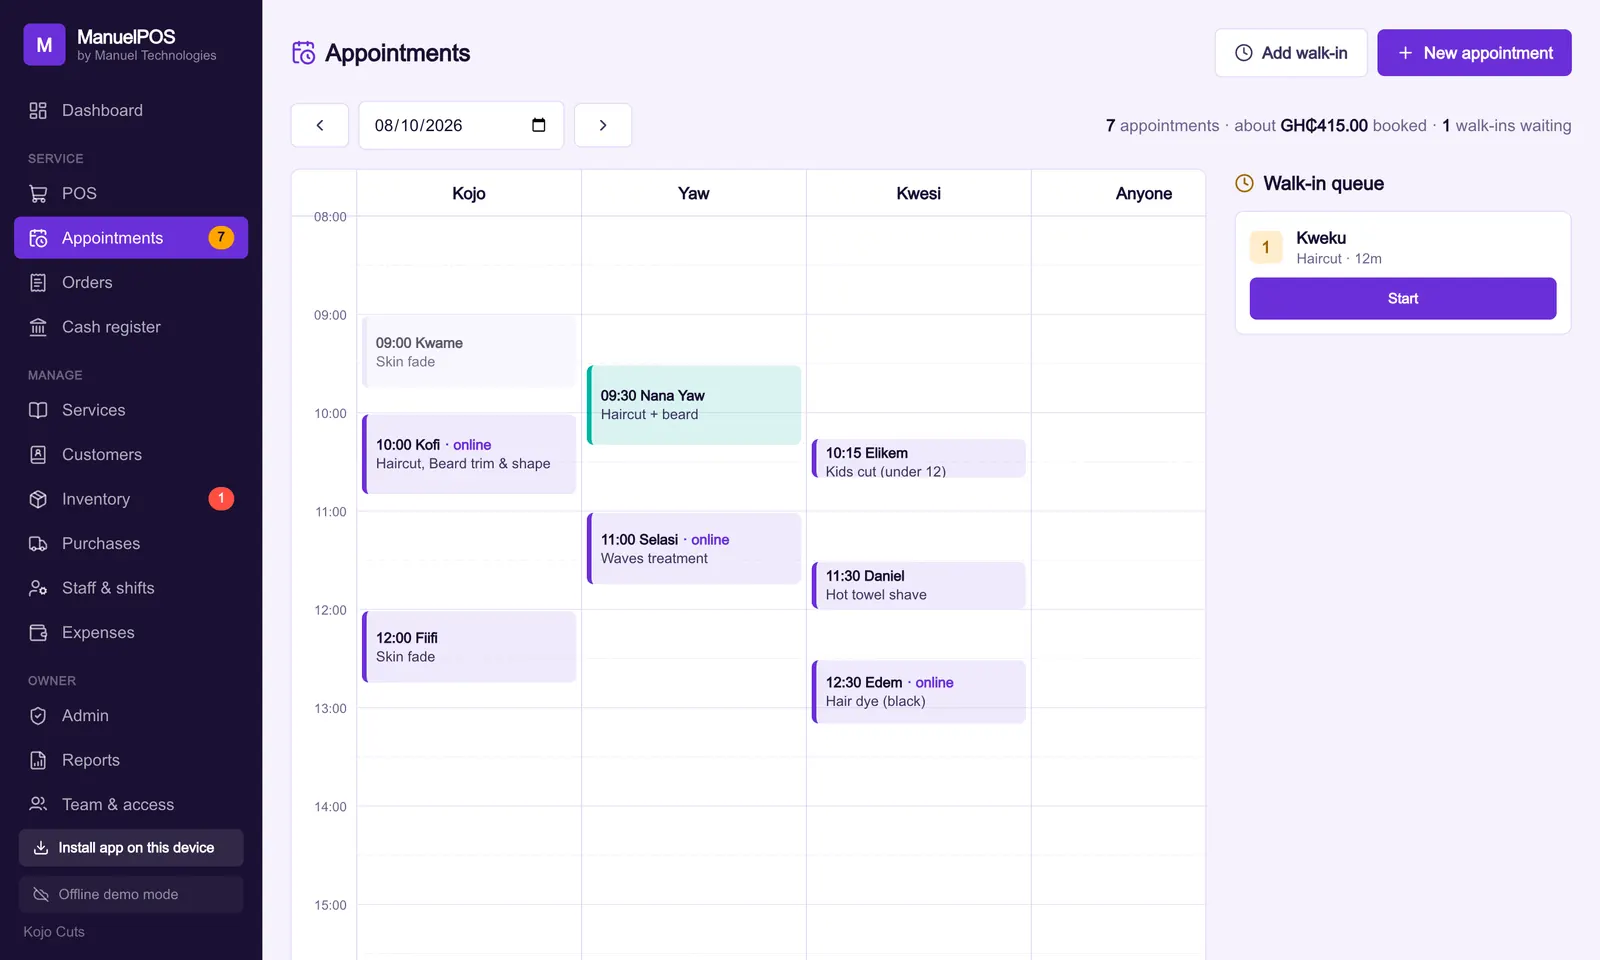Click the New appointment button
The height and width of the screenshot is (960, 1600).
point(1474,53)
